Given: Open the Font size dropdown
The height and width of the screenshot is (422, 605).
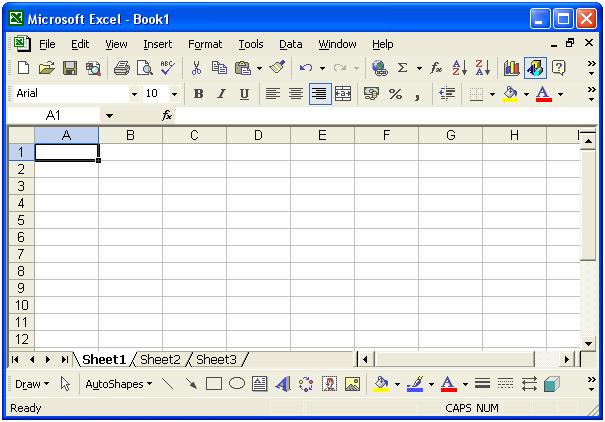Looking at the screenshot, I should tap(174, 94).
